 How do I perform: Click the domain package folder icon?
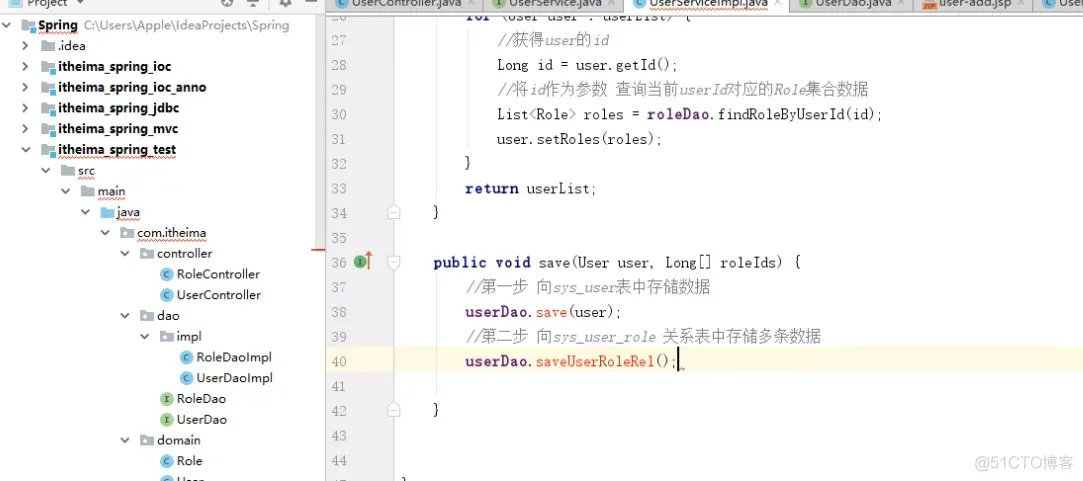pyautogui.click(x=146, y=440)
